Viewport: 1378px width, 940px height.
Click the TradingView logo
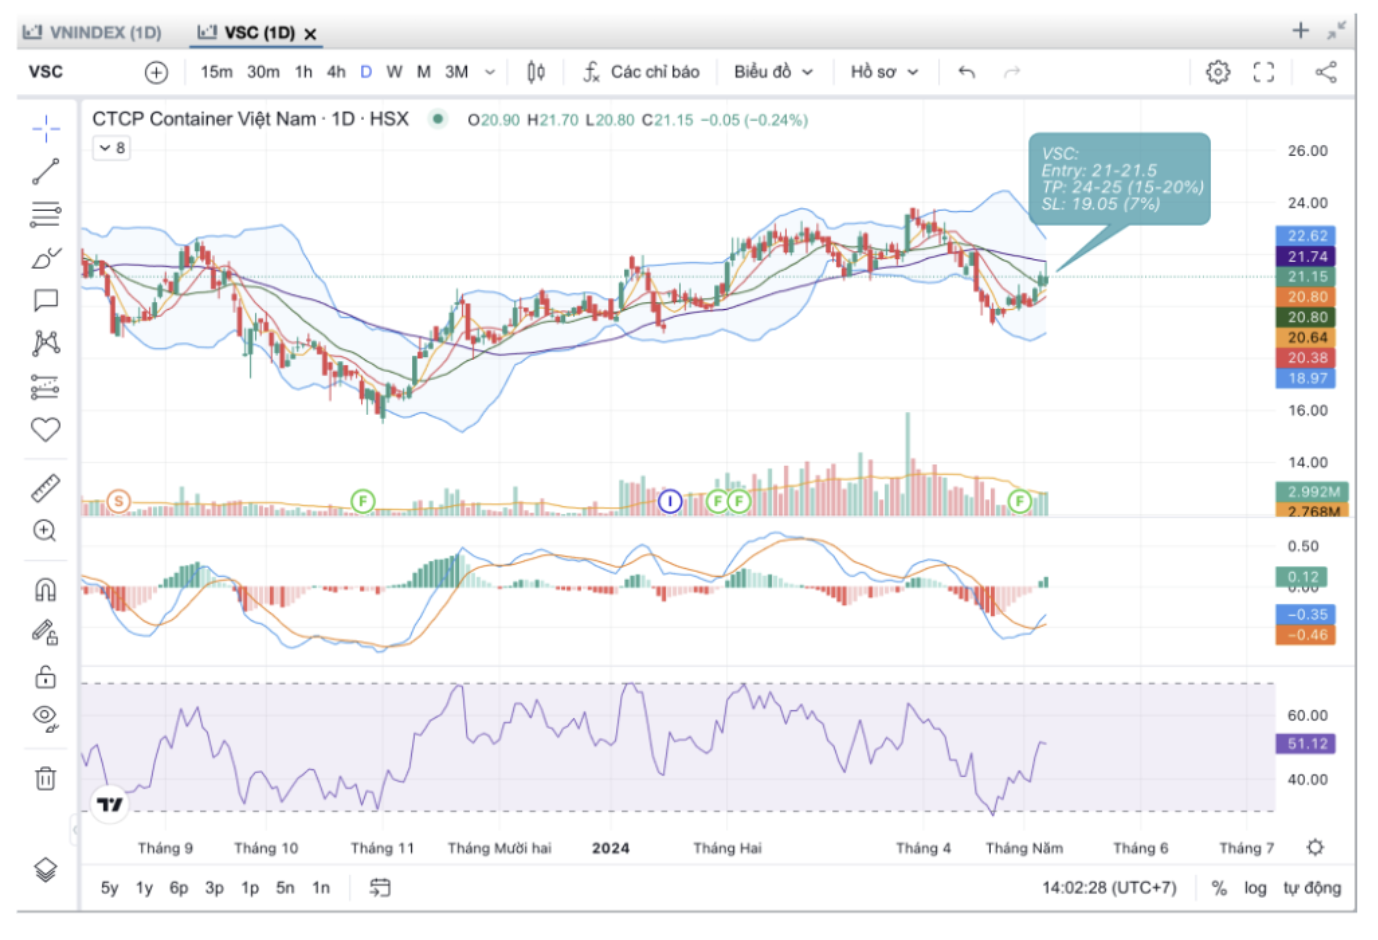[x=110, y=804]
